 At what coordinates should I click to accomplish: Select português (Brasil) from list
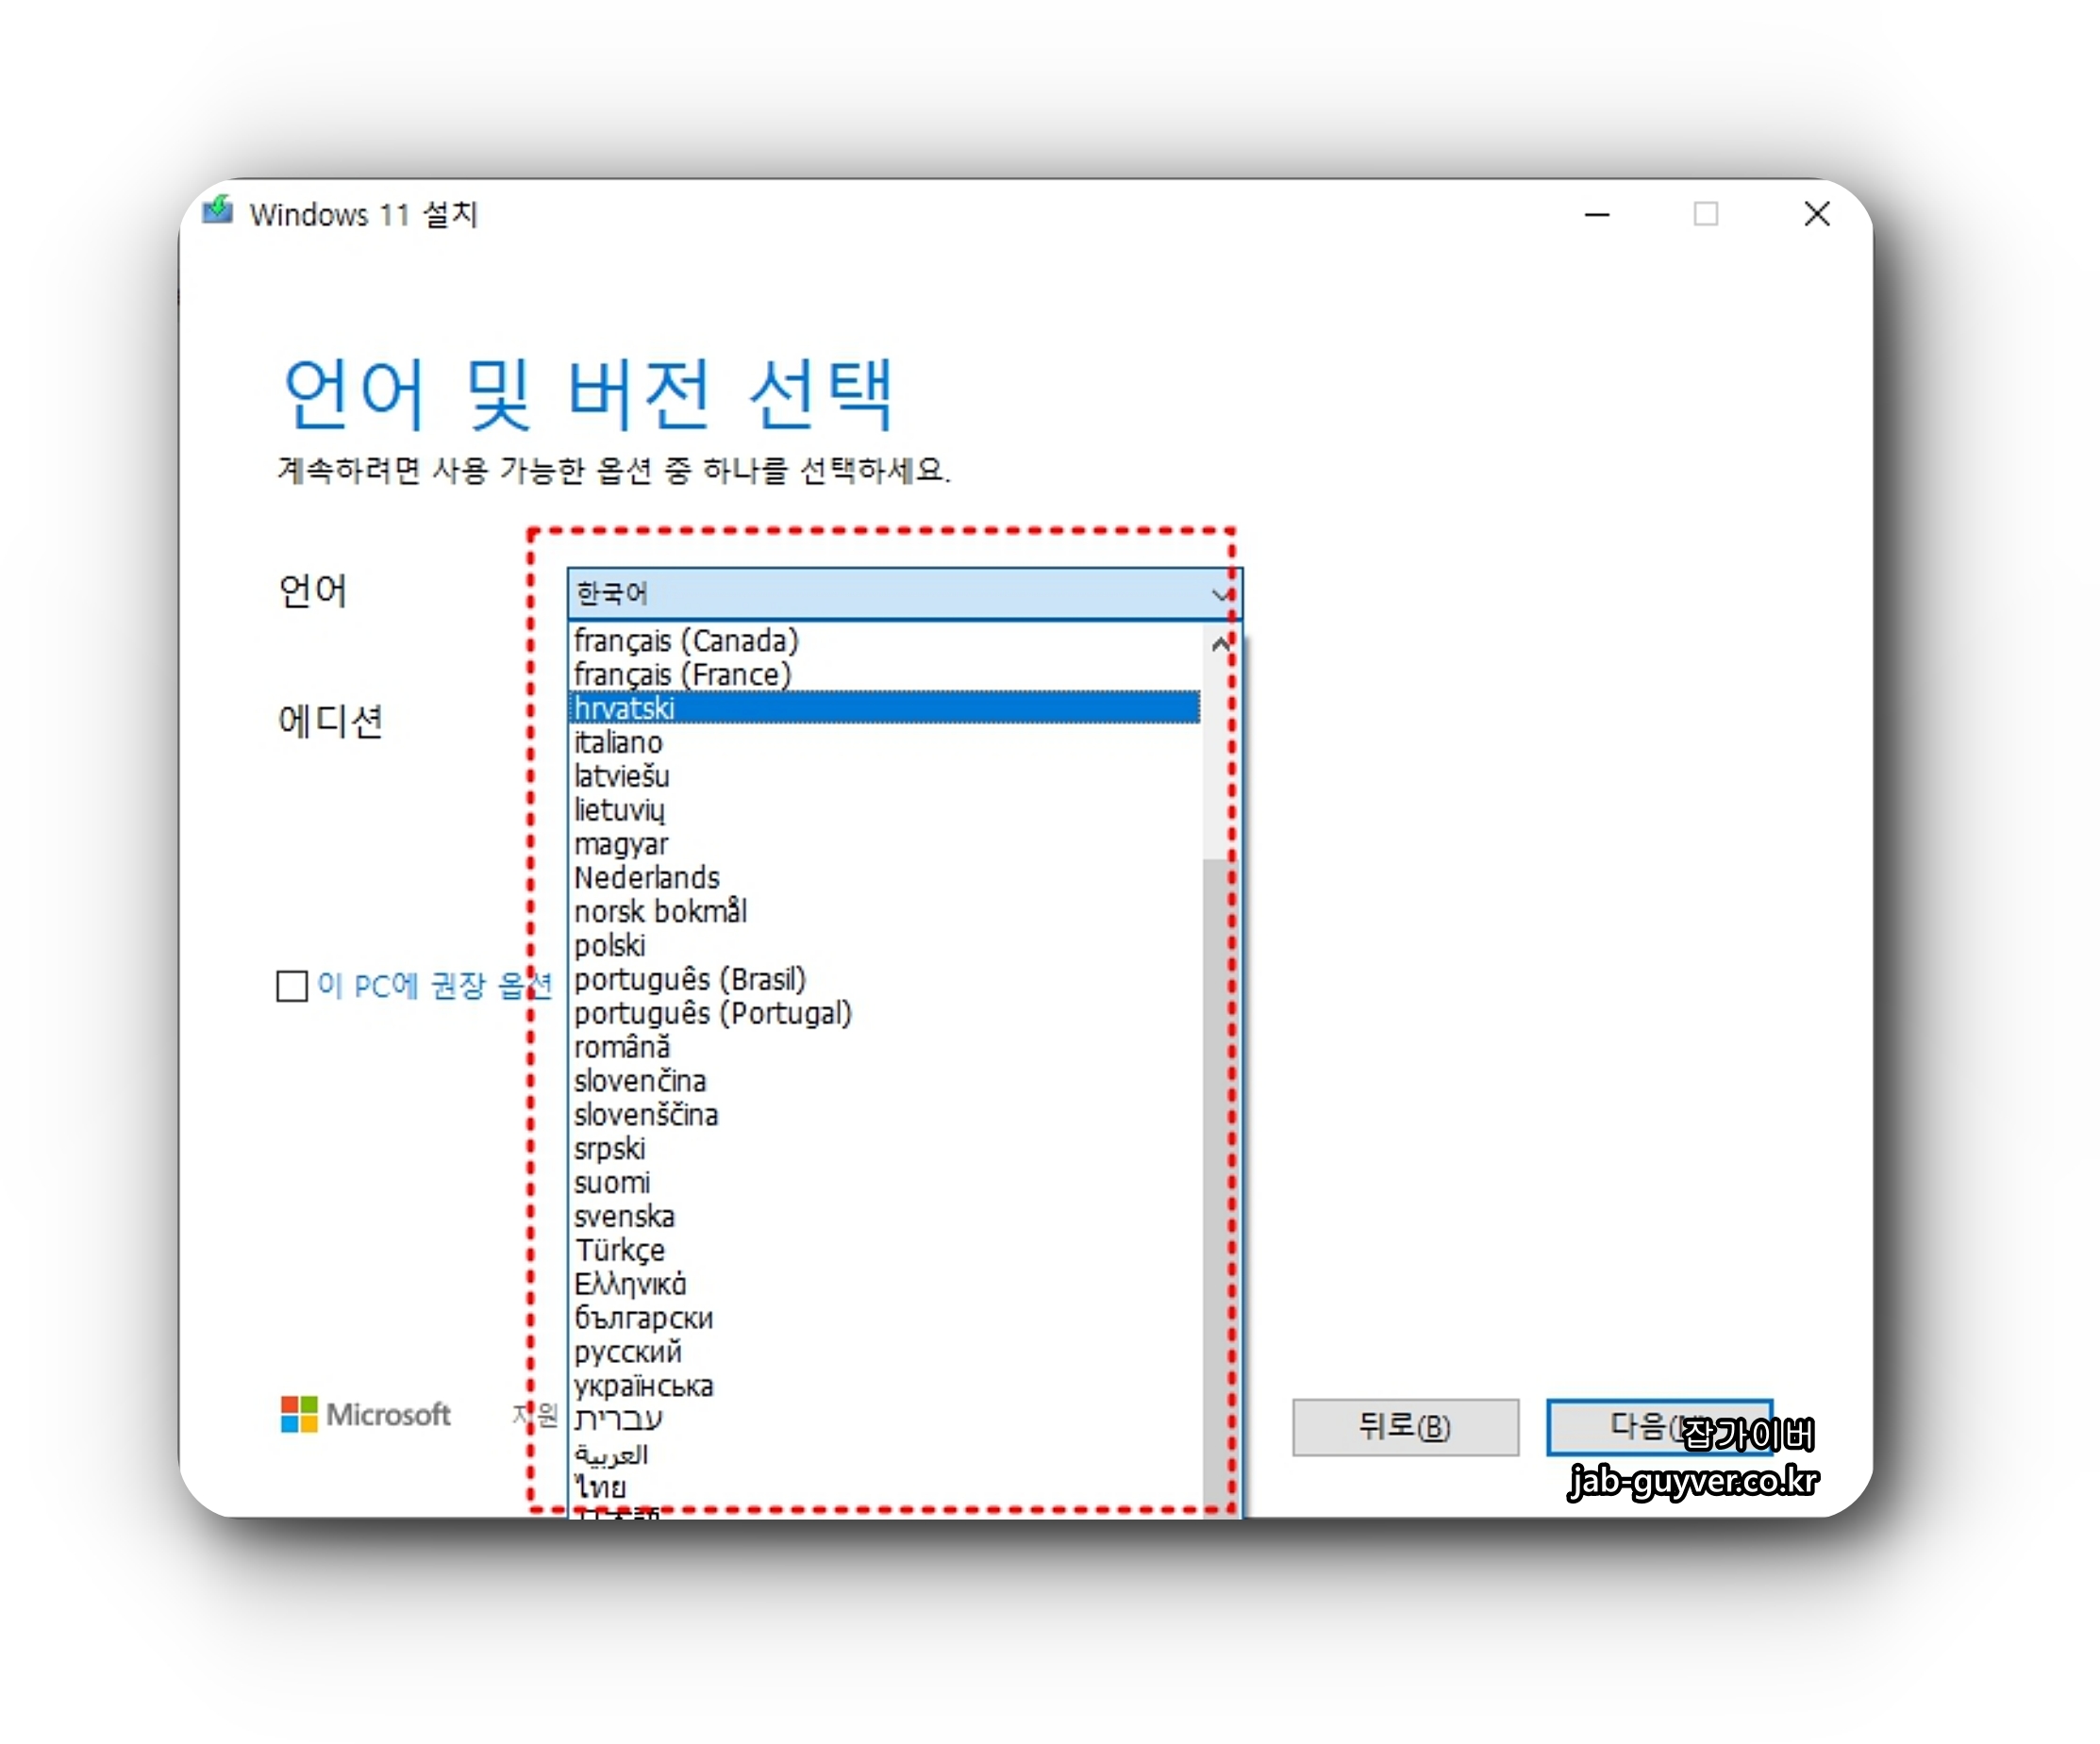click(x=690, y=979)
